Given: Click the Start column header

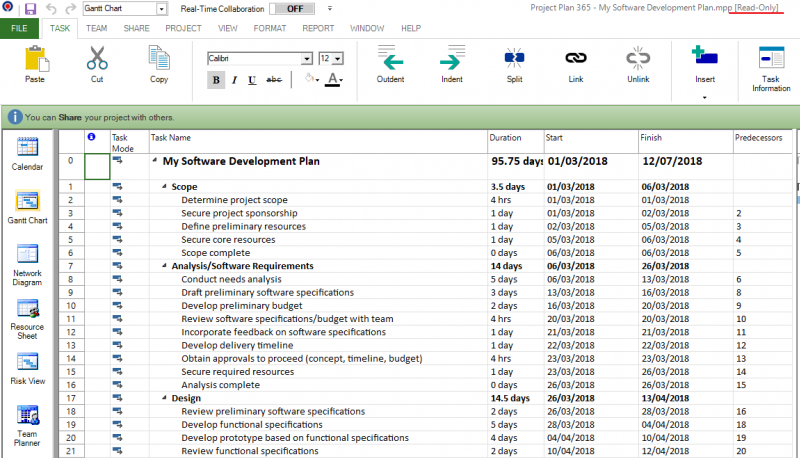Looking at the screenshot, I should (x=591, y=142).
